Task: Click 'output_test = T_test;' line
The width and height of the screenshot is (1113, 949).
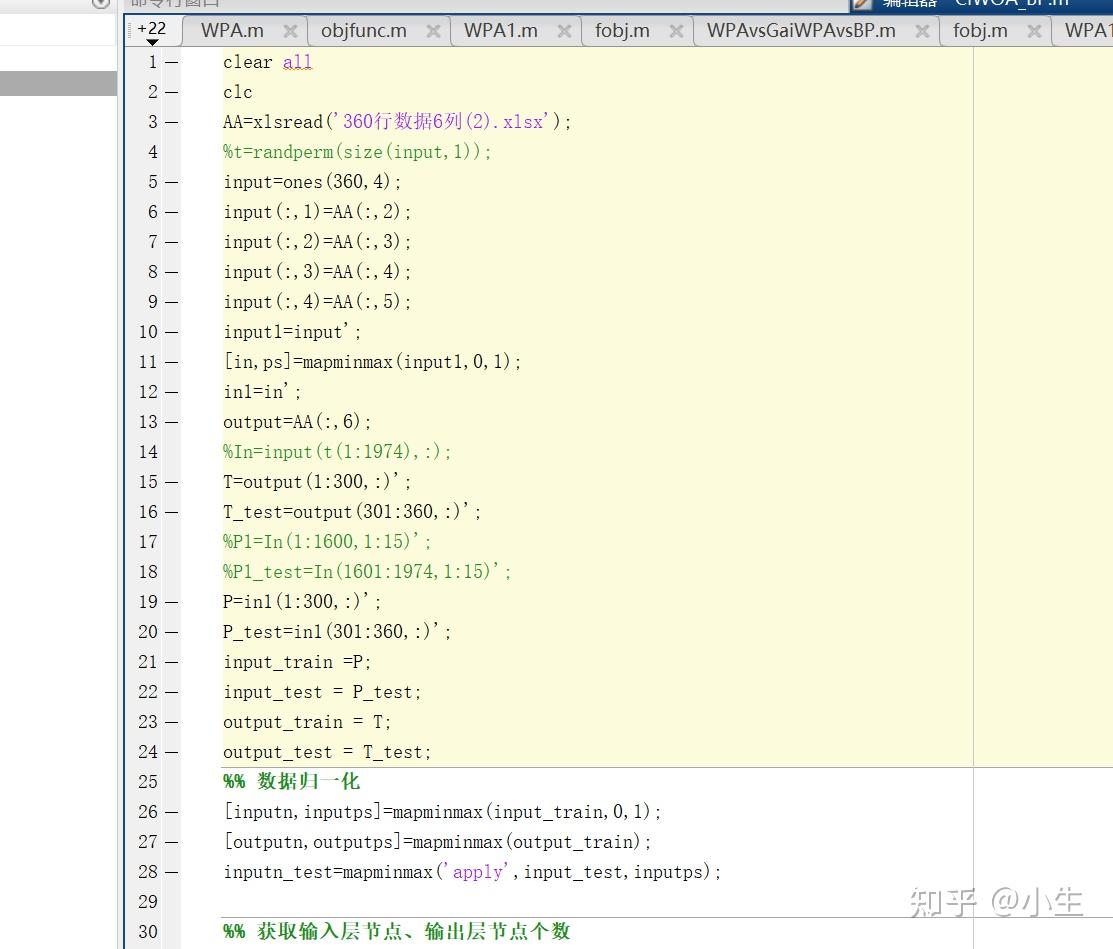Action: pyautogui.click(x=327, y=752)
